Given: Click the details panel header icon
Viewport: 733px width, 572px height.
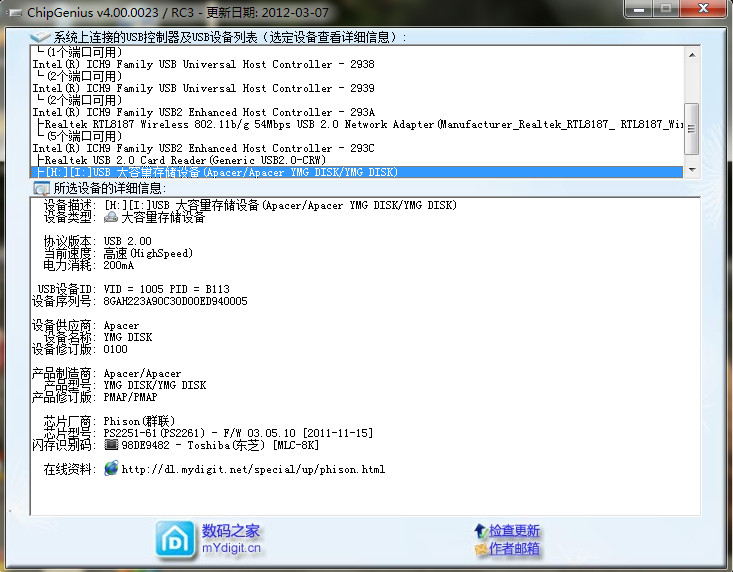Looking at the screenshot, I should coord(41,188).
